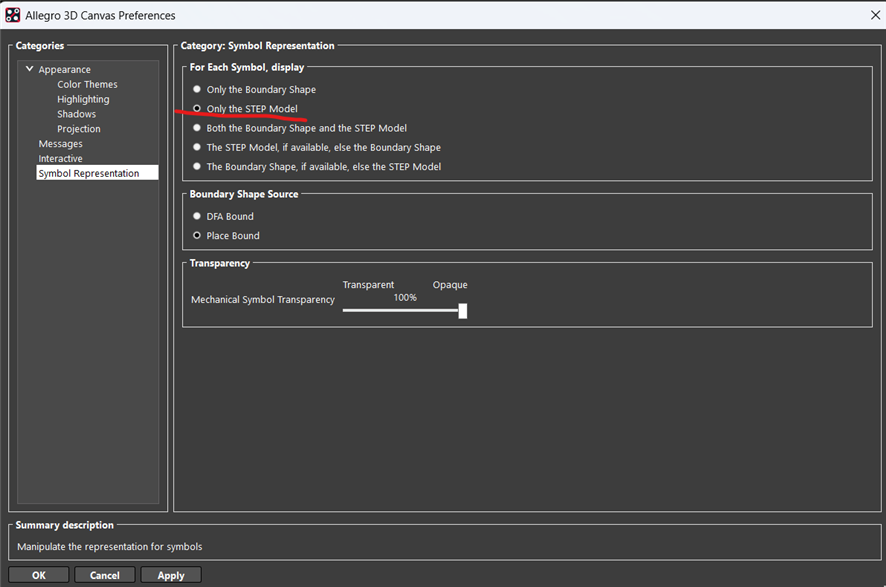
Task: Click the 'Opaque' label above the slider
Action: point(450,285)
